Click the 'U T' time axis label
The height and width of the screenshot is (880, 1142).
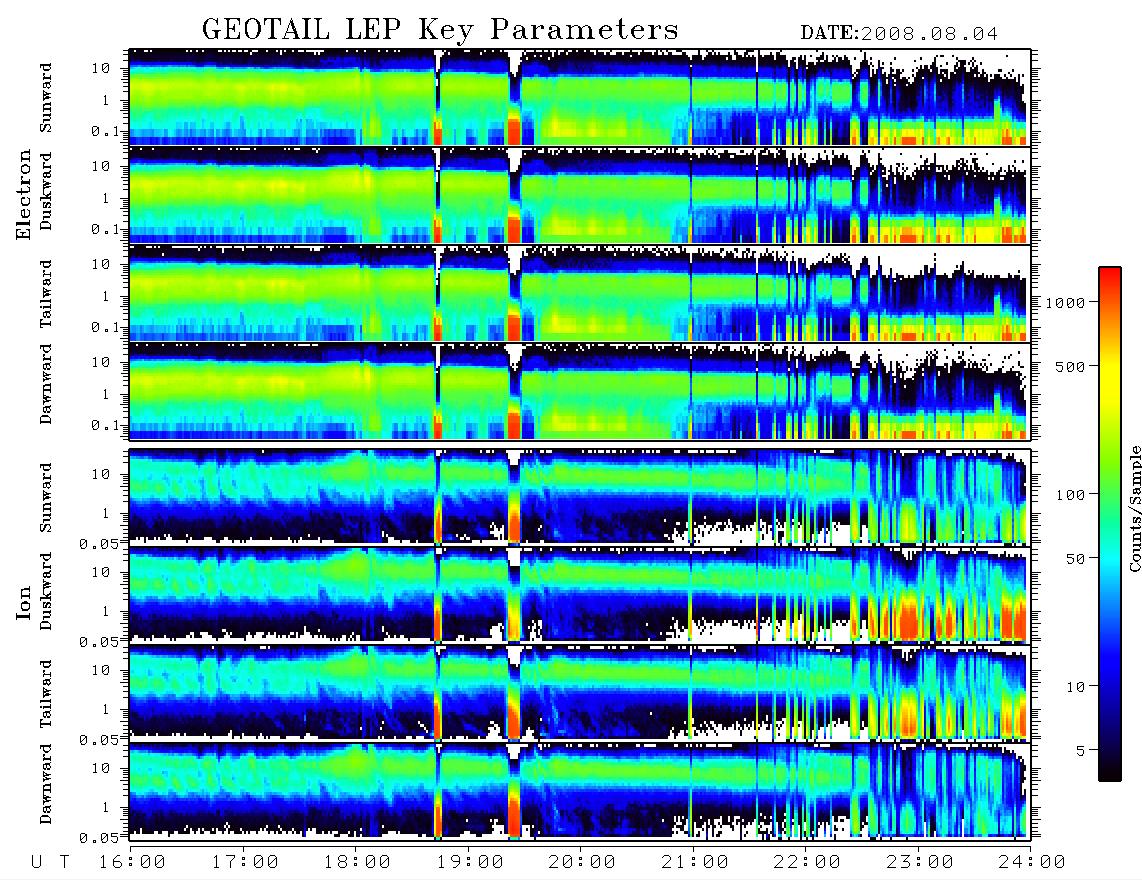point(51,863)
